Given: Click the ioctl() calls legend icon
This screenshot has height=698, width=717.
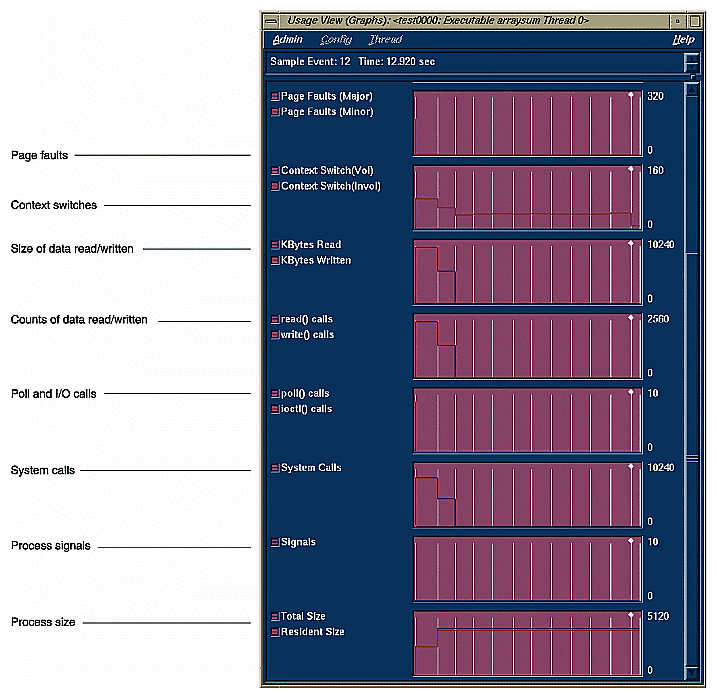Looking at the screenshot, I should point(275,409).
